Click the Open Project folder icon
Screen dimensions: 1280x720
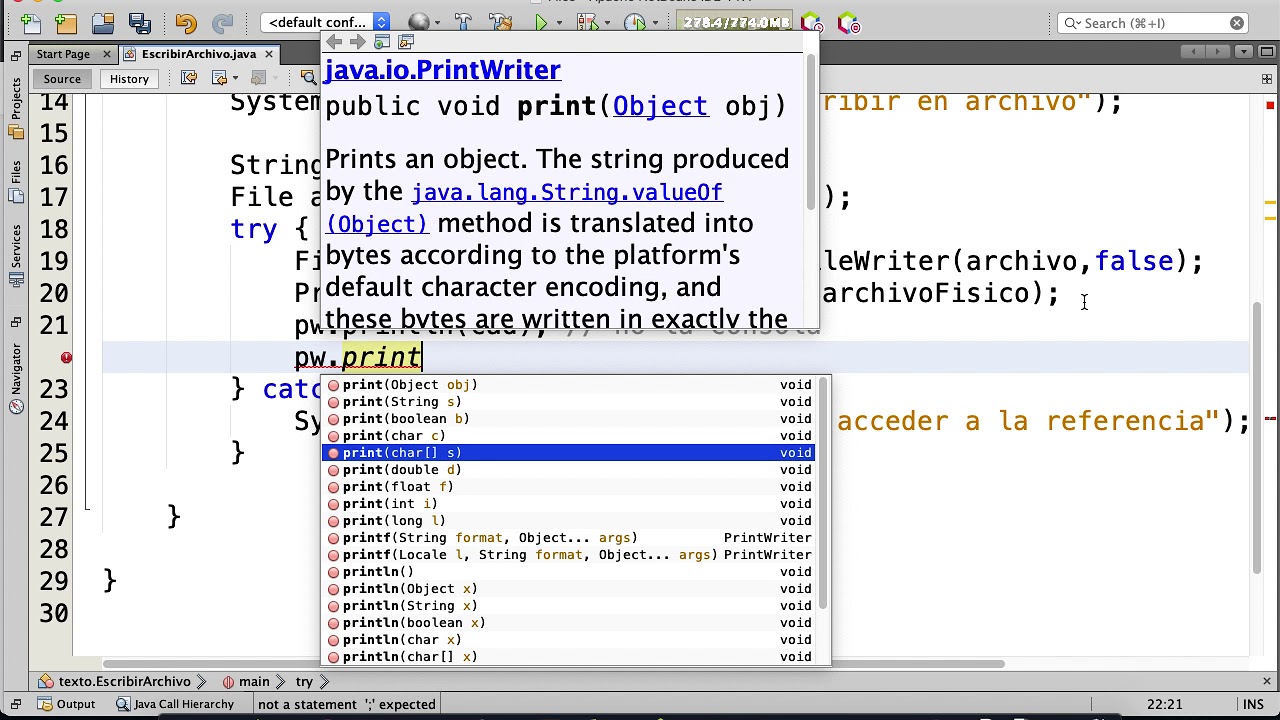[102, 22]
